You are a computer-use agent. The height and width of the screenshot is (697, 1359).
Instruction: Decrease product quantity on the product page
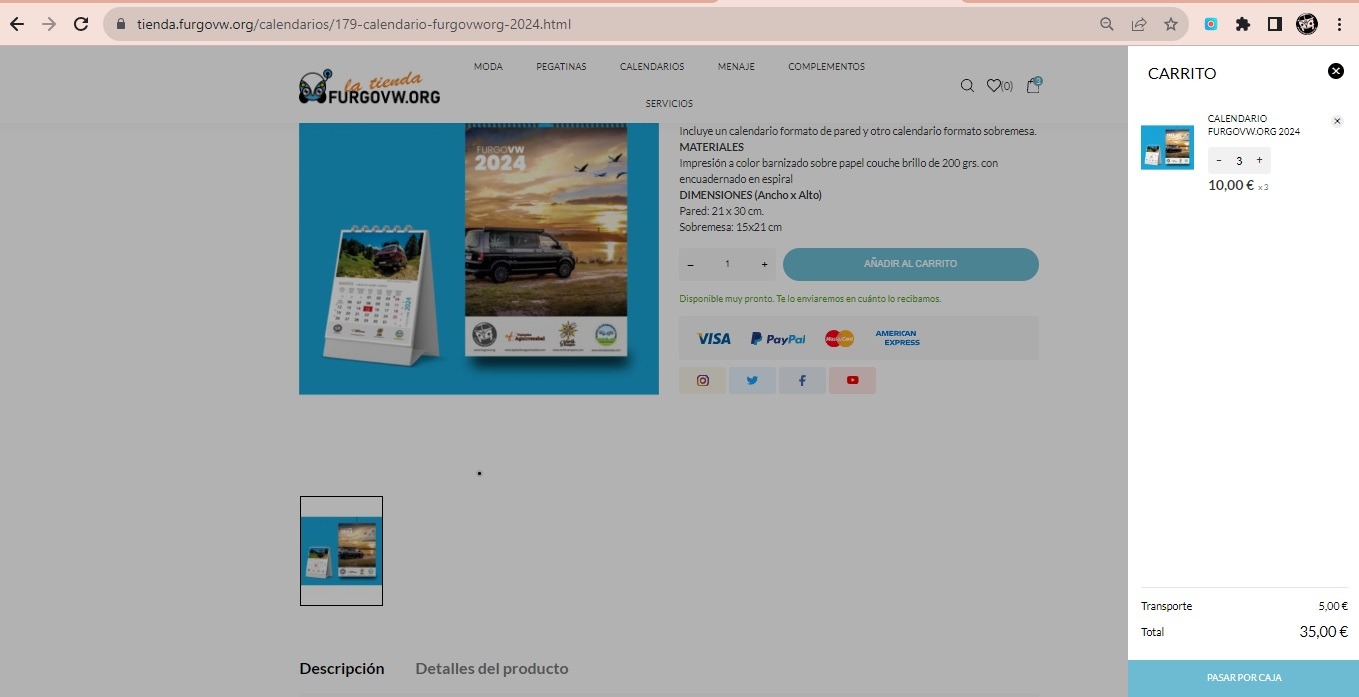click(x=691, y=264)
